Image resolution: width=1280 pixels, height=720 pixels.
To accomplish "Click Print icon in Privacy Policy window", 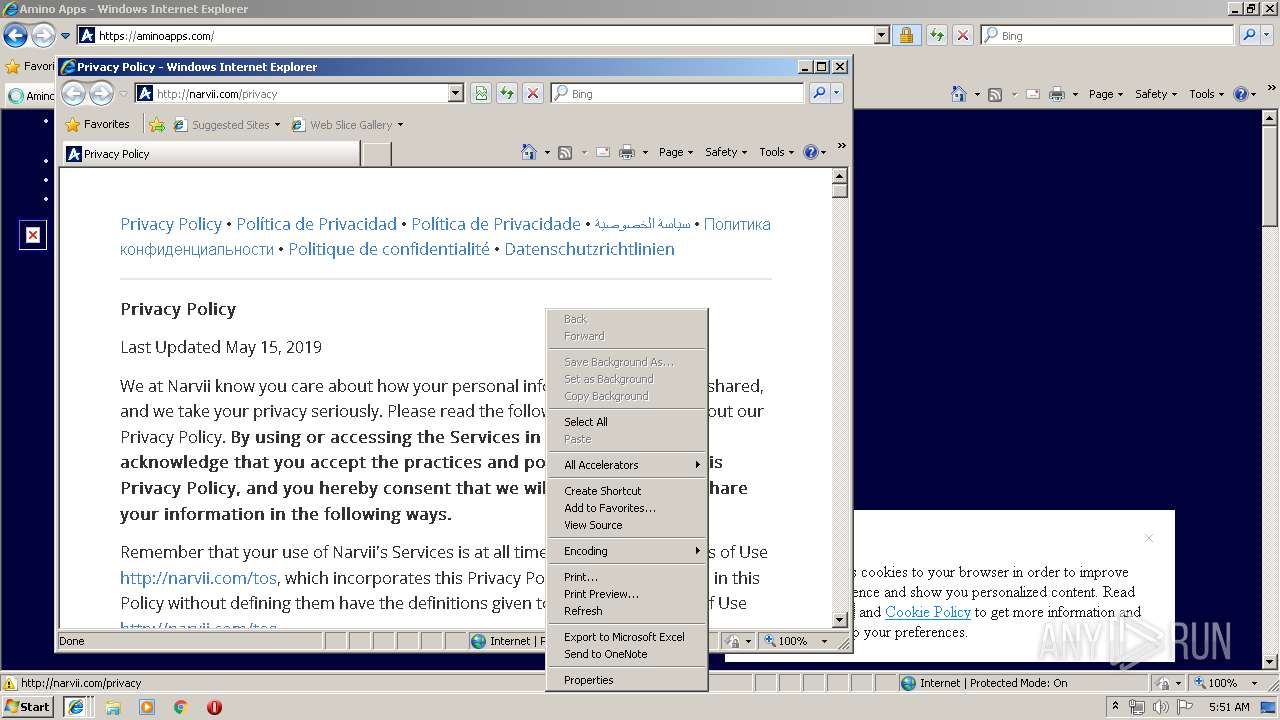I will pos(627,152).
